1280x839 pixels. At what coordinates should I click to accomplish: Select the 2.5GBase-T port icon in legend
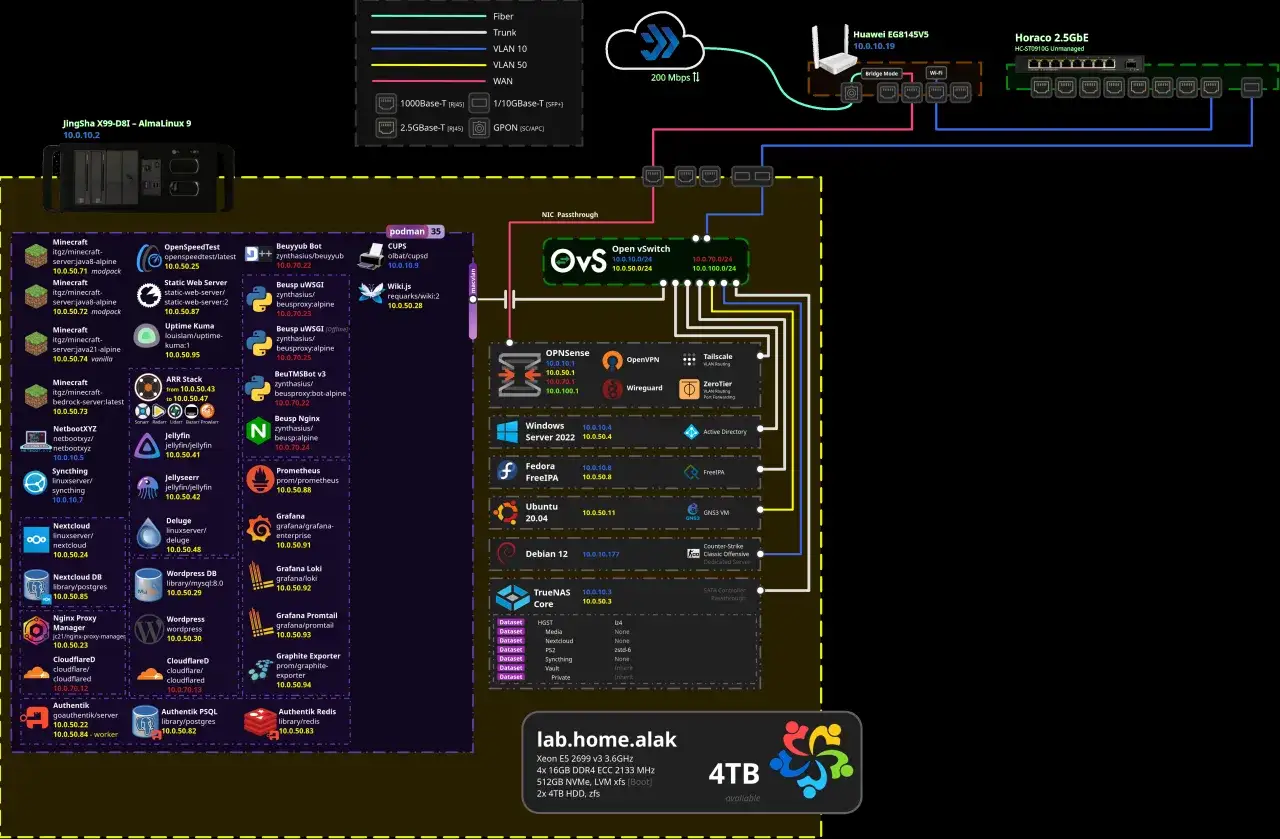coord(386,127)
